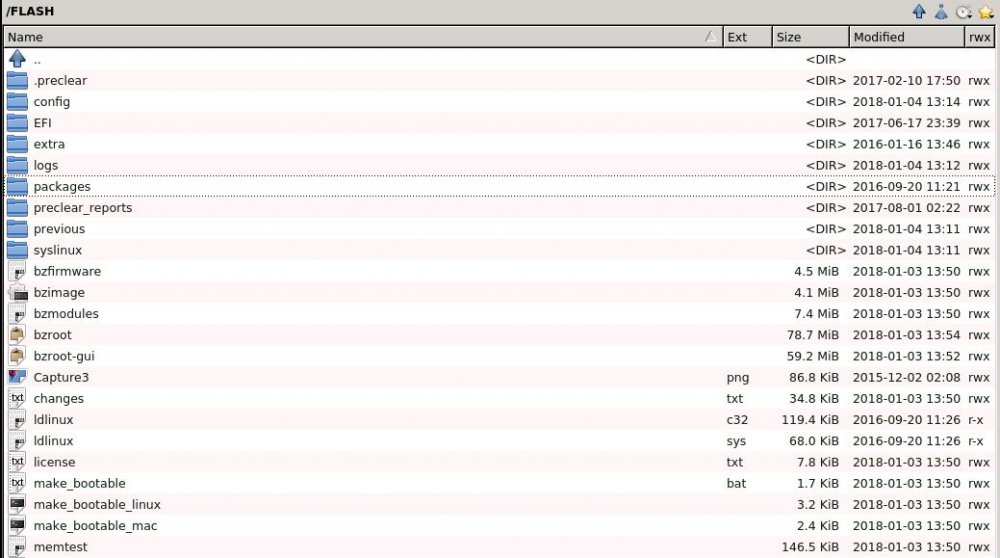Select the 'bzfirmware' file name
Screen dimensions: 1000x558
[67, 271]
